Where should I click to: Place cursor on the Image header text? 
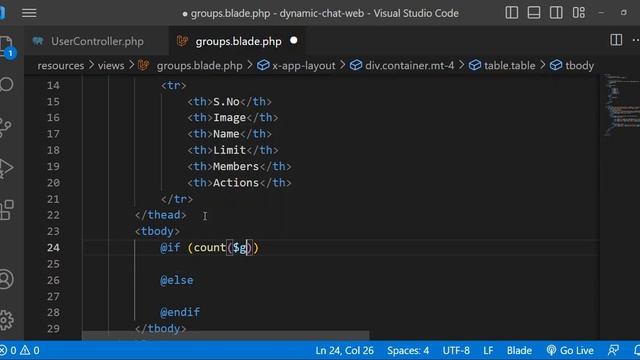[229, 118]
